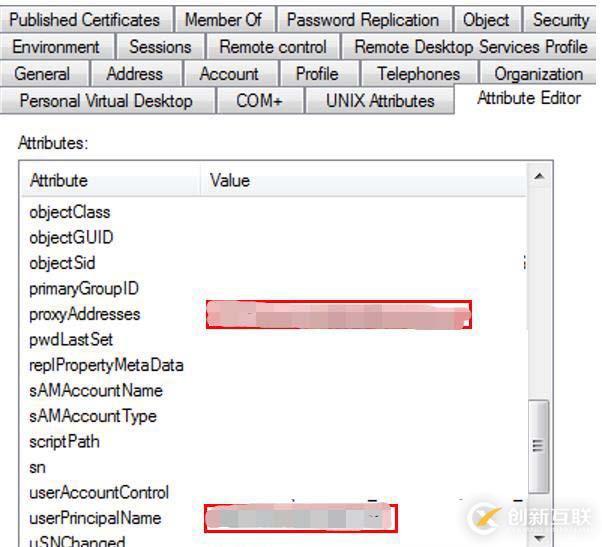Select the objectSid attribute row
The height and width of the screenshot is (547, 602).
(274, 263)
